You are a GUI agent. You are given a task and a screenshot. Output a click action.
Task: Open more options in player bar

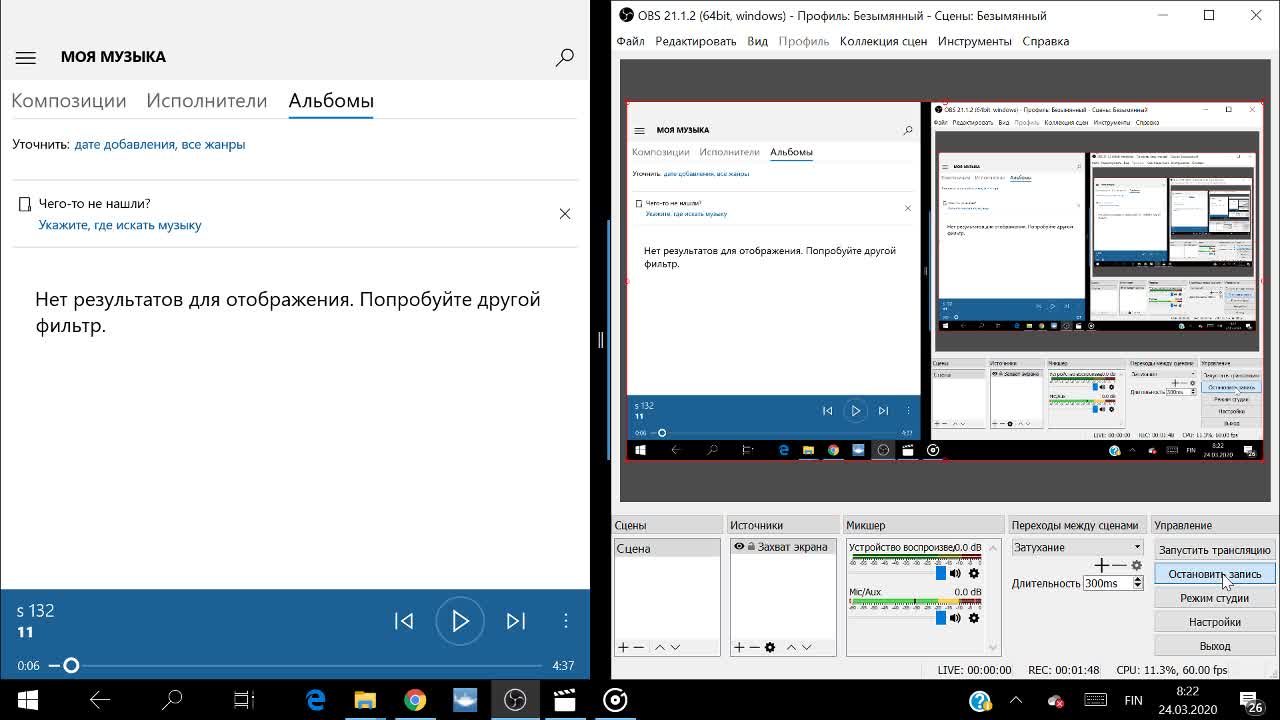tap(566, 621)
